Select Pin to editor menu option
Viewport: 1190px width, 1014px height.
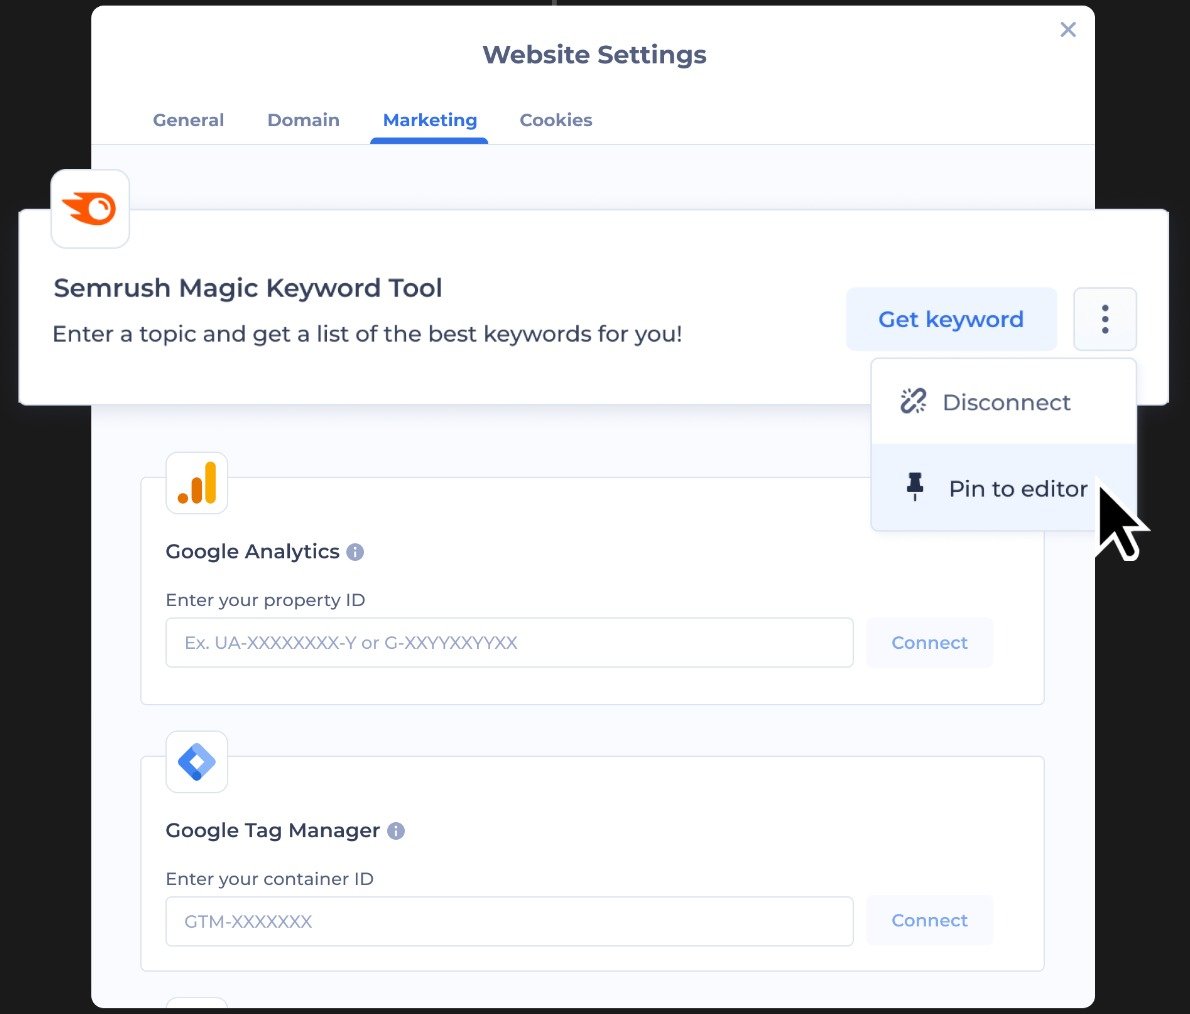(x=1017, y=489)
